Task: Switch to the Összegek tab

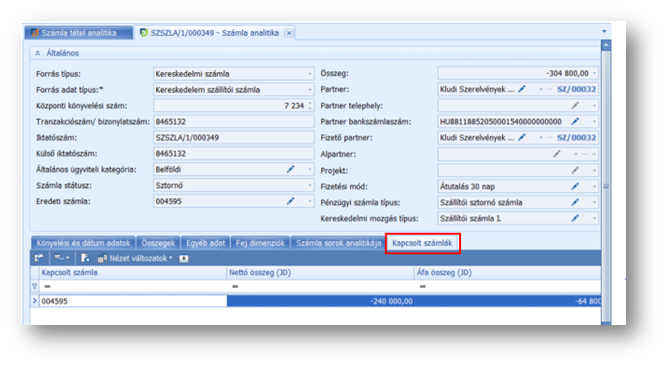Action: [x=158, y=243]
